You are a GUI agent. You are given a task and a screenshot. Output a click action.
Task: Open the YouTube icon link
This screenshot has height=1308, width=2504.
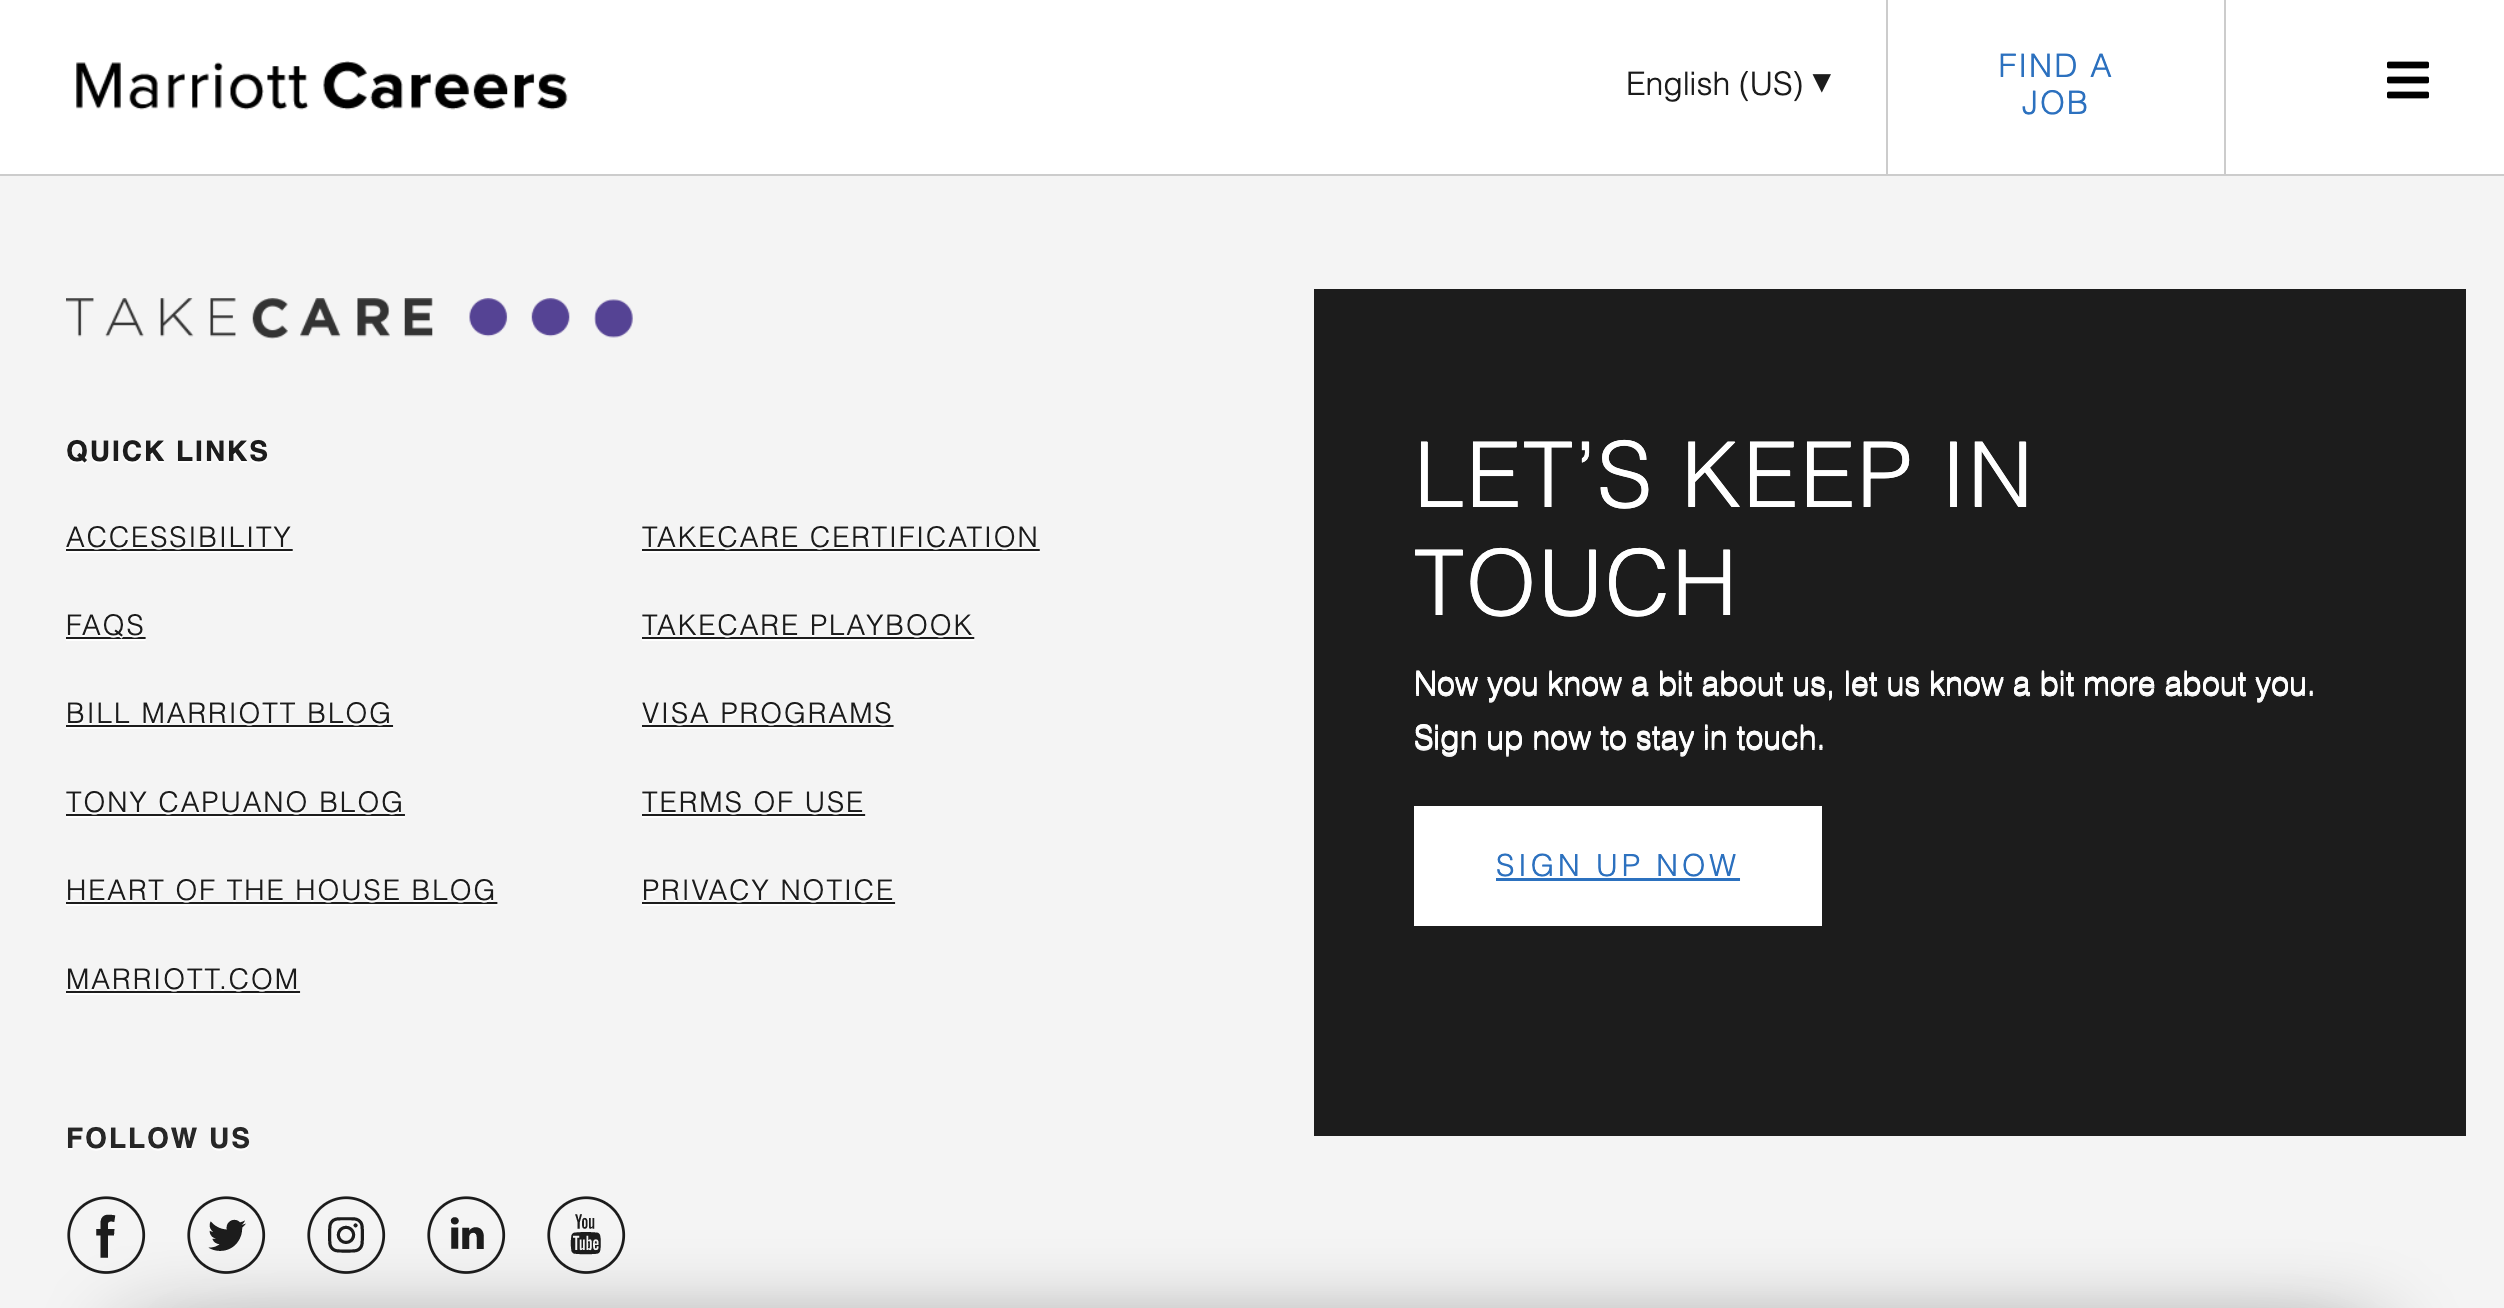[586, 1235]
